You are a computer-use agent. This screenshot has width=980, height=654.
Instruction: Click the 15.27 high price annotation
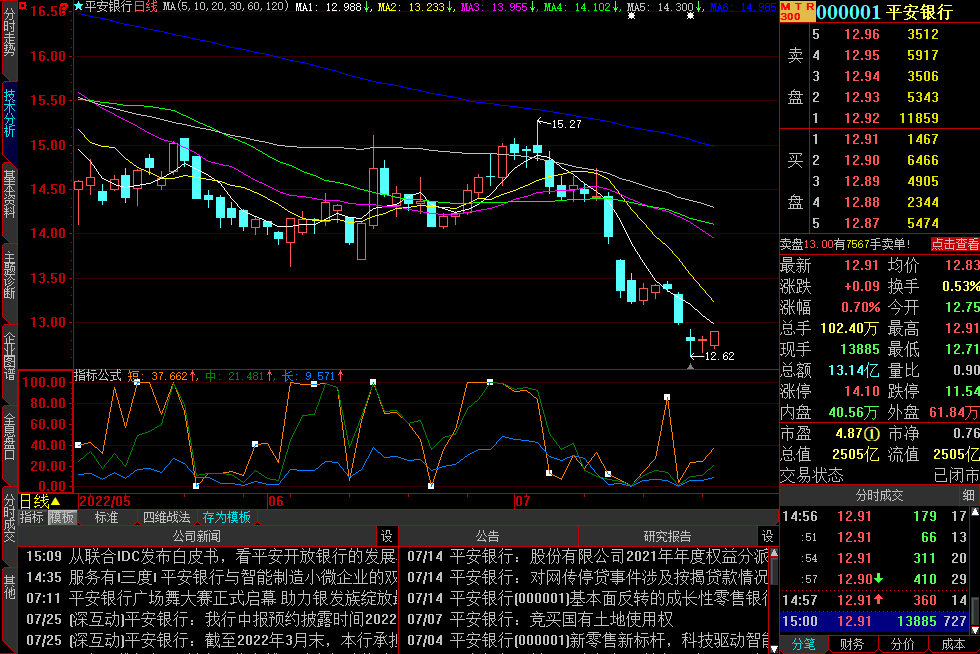click(x=566, y=124)
